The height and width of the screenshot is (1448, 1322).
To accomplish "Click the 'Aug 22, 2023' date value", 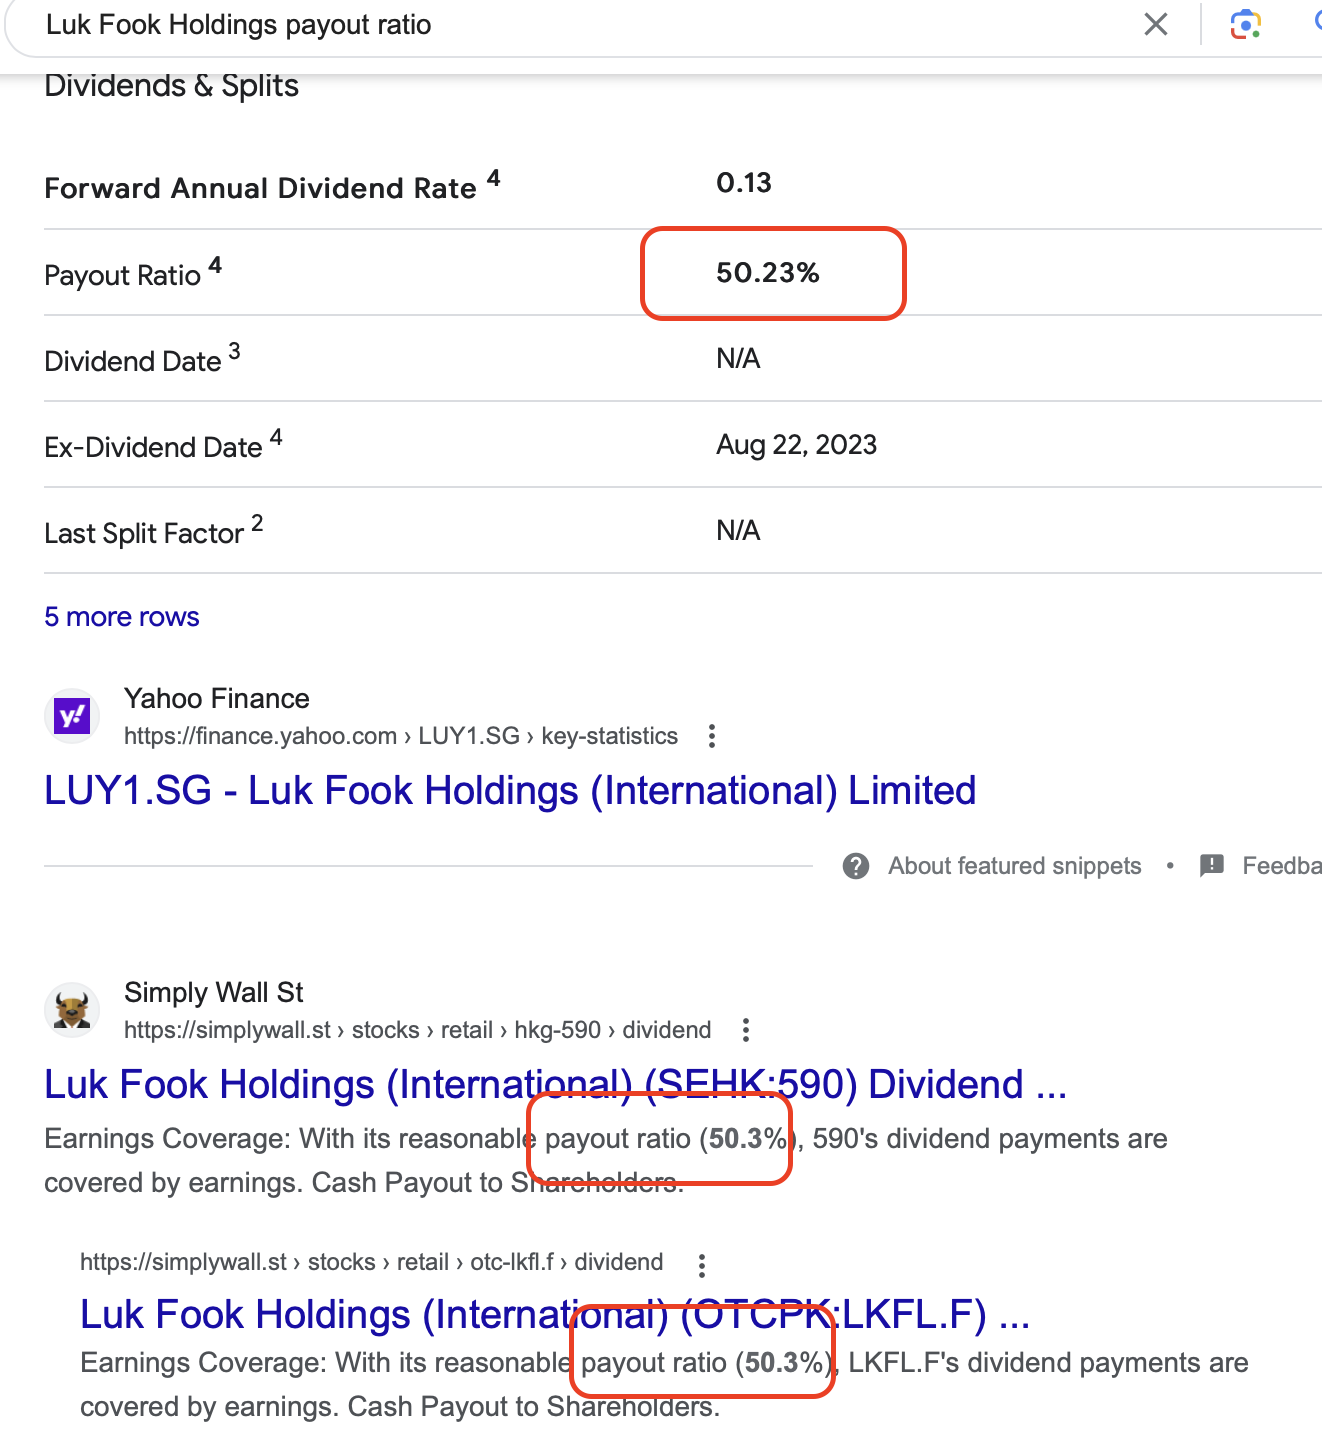I will [797, 445].
